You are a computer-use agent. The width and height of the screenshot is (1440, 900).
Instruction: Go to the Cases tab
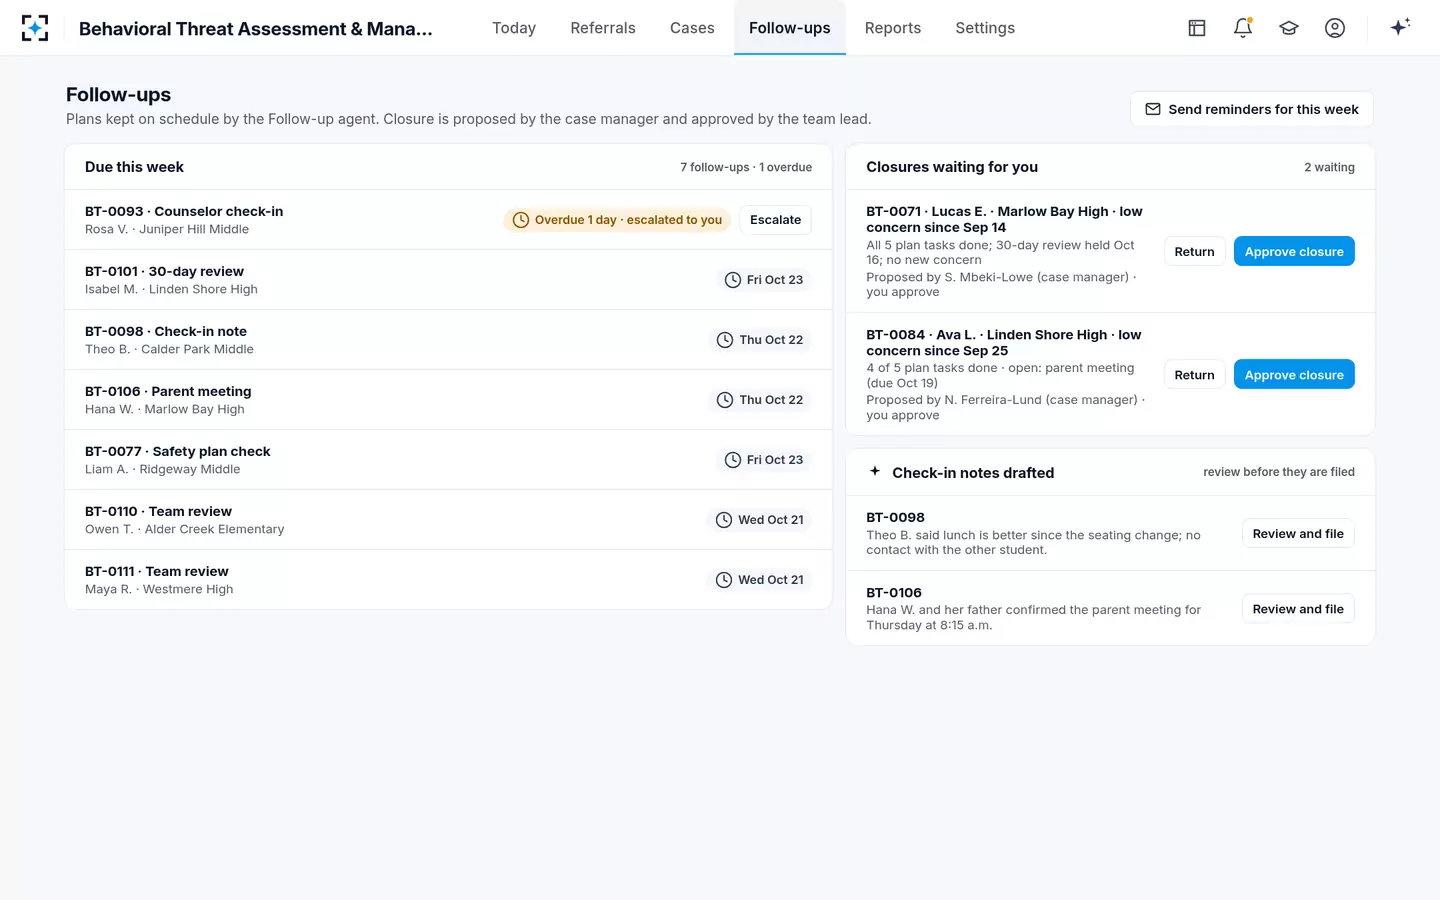pos(692,28)
